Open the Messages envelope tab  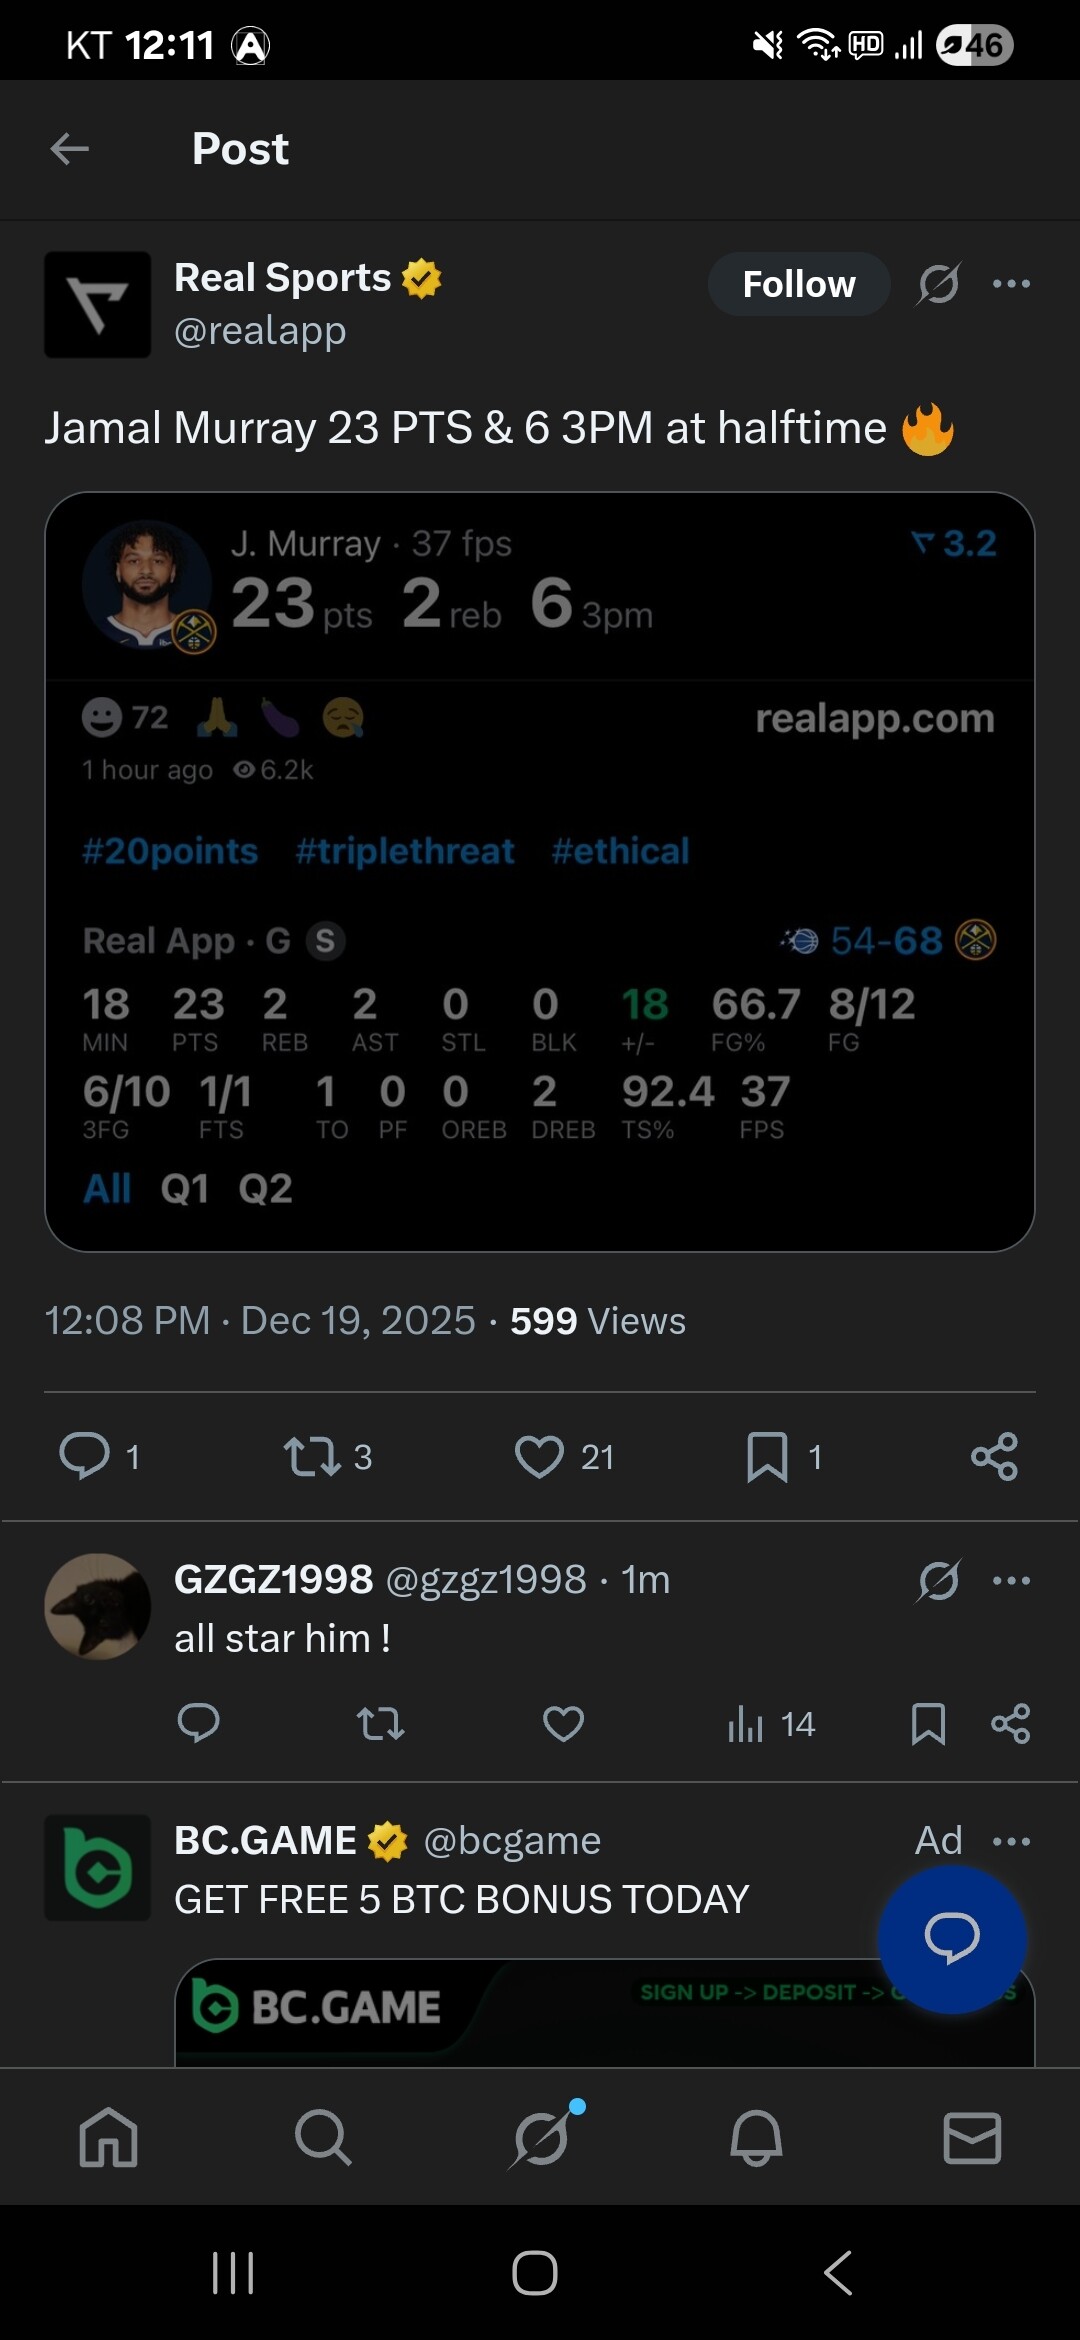pyautogui.click(x=972, y=2137)
